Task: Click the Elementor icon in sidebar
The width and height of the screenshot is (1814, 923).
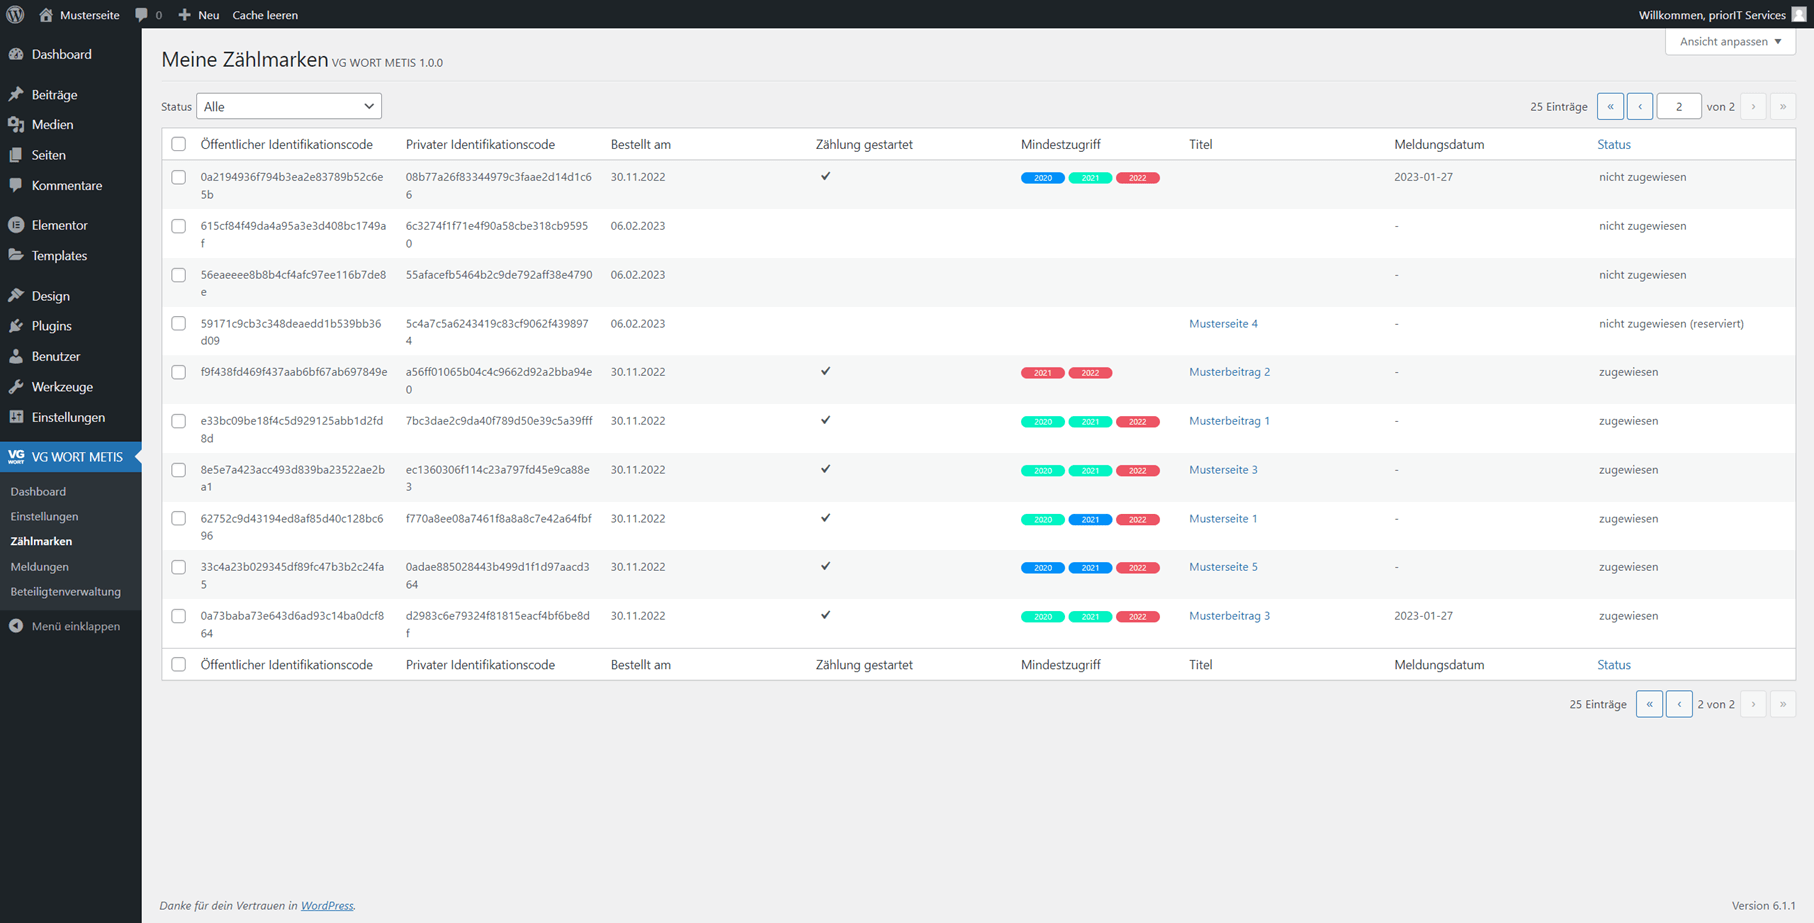Action: [16, 225]
